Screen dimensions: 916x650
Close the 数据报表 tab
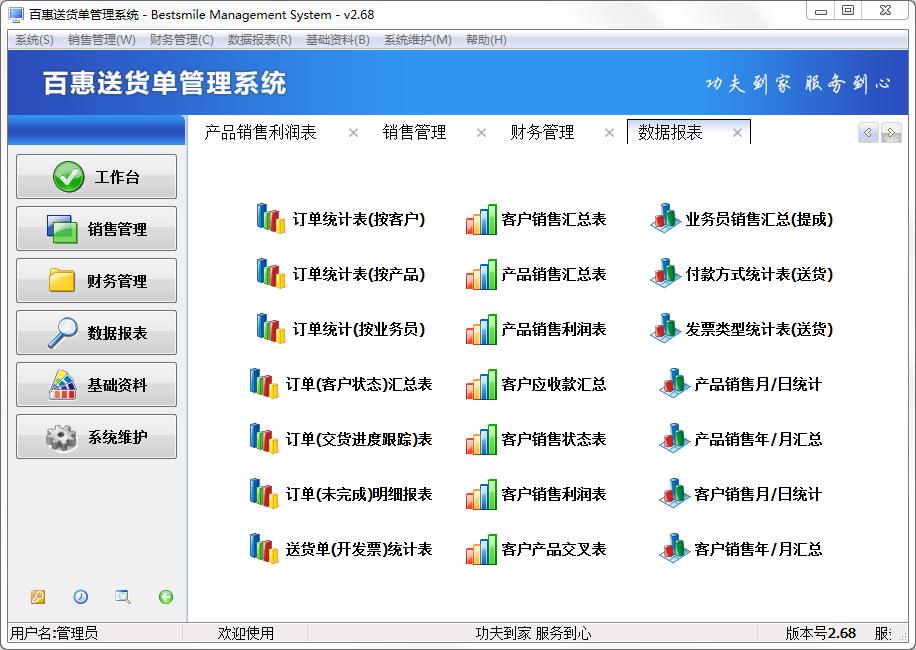click(737, 133)
